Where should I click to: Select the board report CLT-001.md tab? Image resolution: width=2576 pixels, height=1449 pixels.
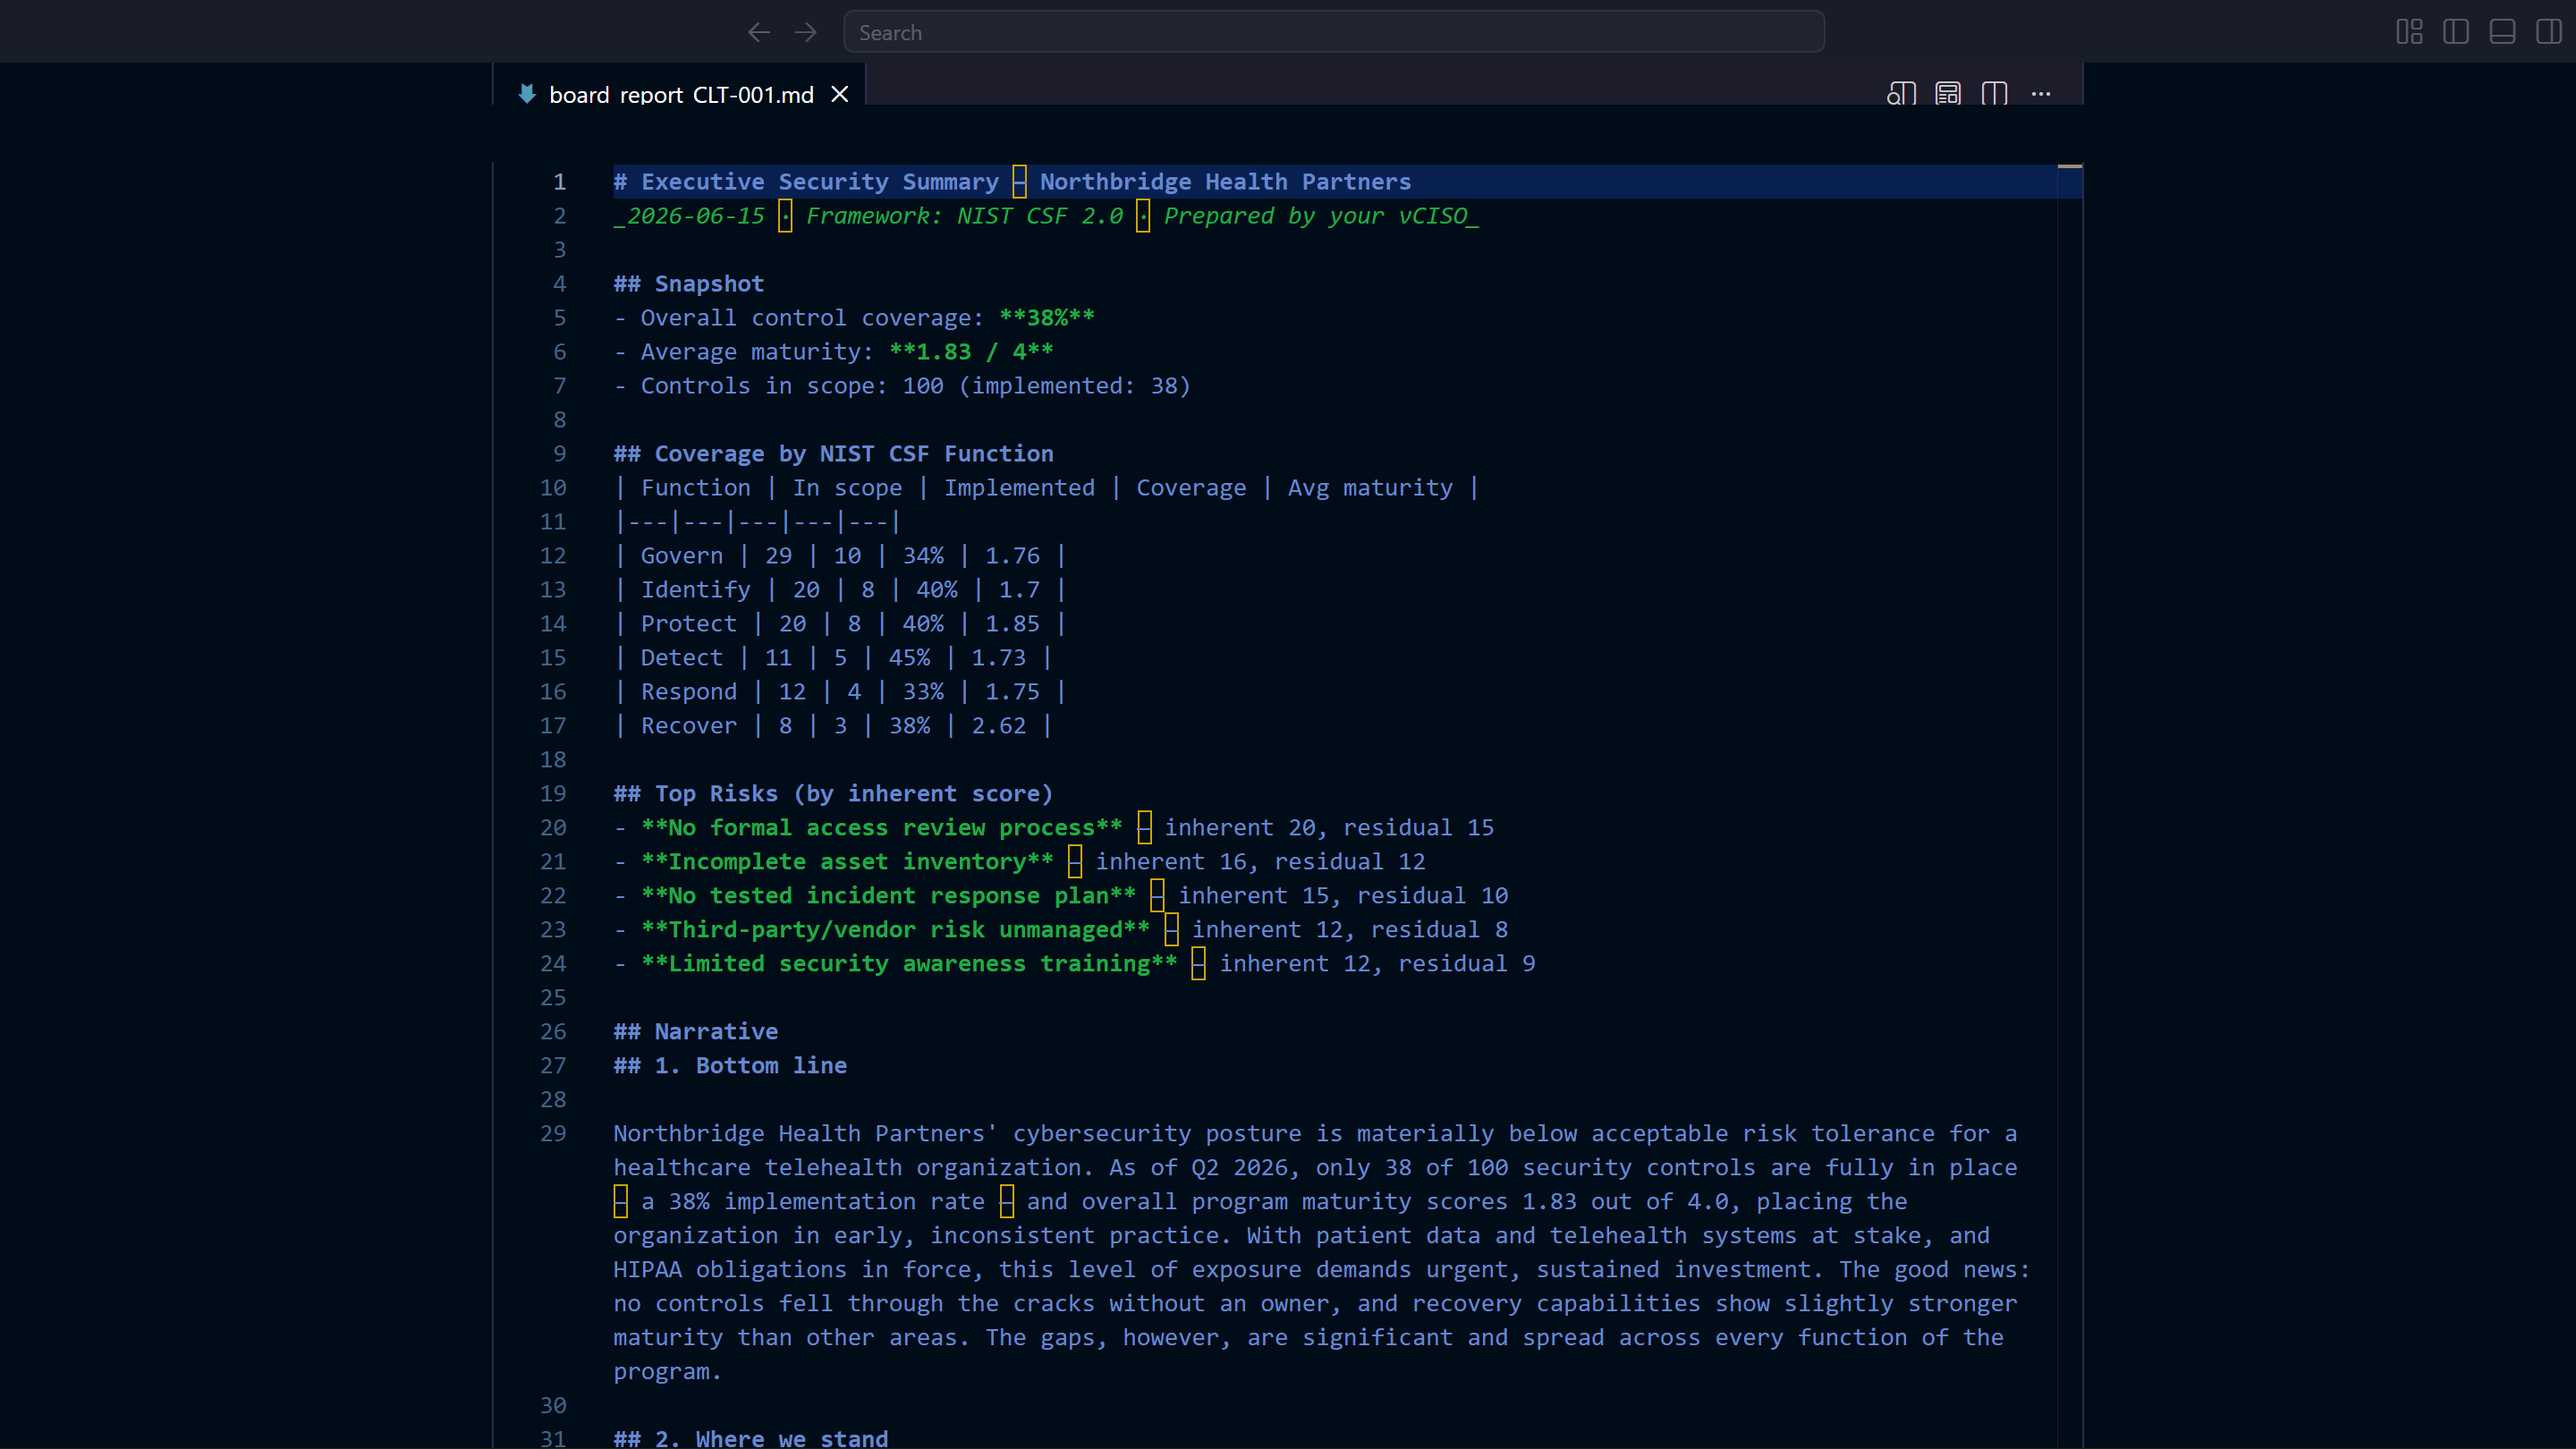680,94
